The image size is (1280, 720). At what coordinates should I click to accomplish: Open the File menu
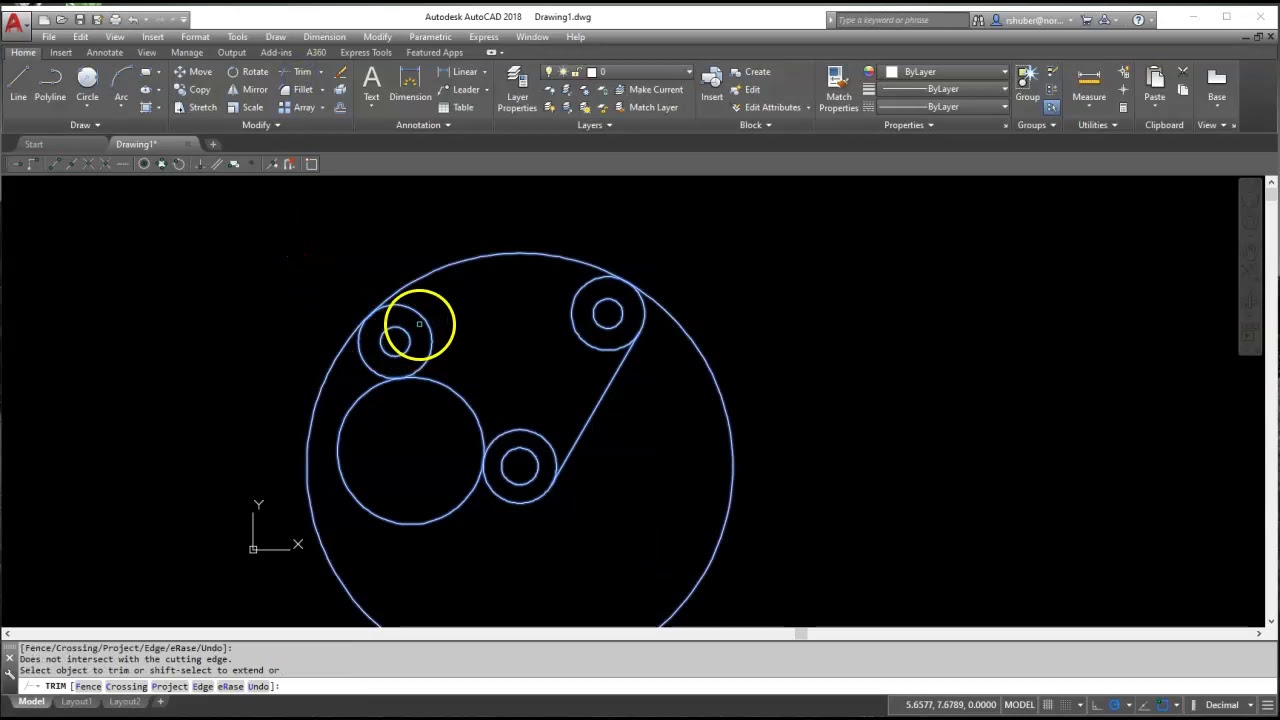(49, 37)
